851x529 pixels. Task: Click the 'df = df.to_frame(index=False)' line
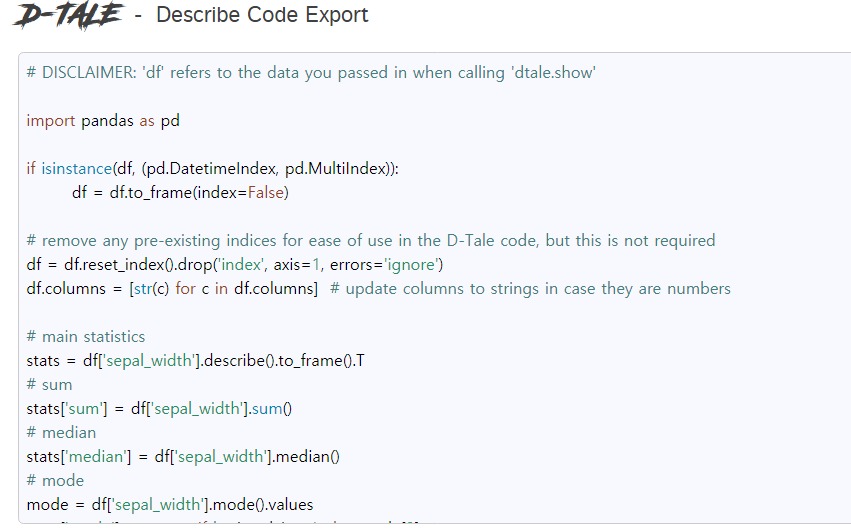[x=180, y=193]
